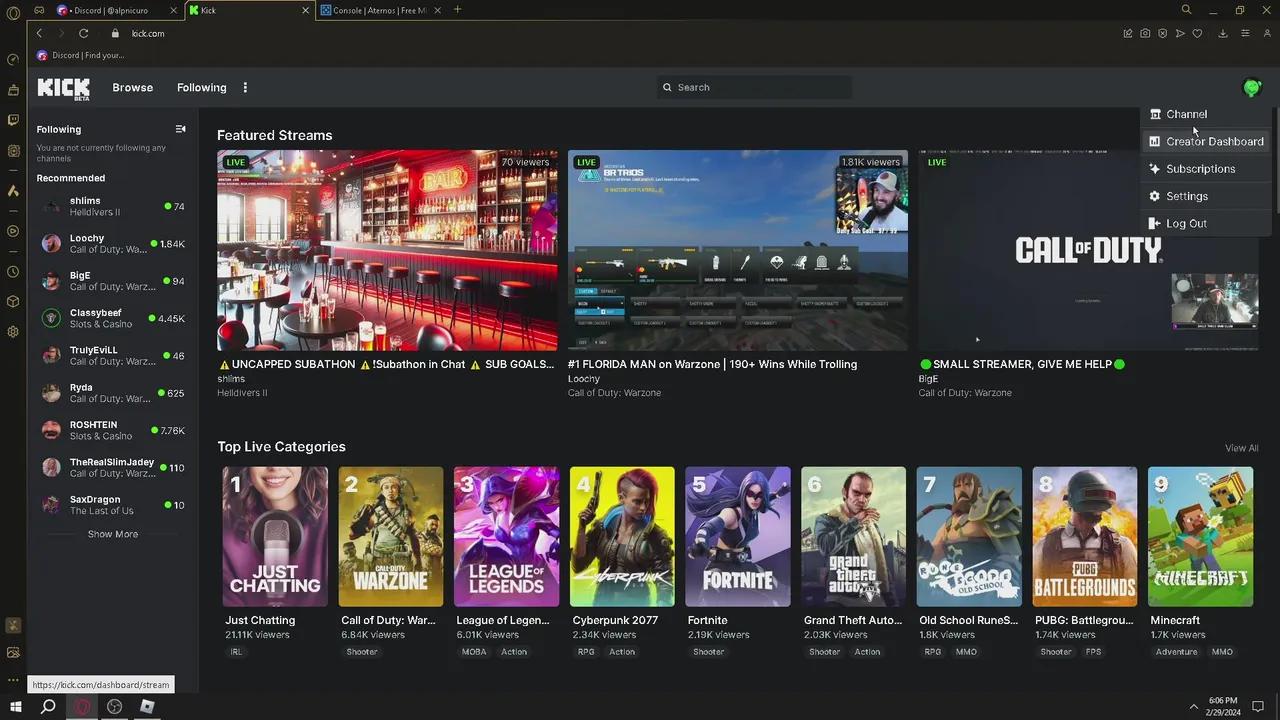Take a snapshot using the camera icon
This screenshot has height=720, width=1280.
[1145, 33]
